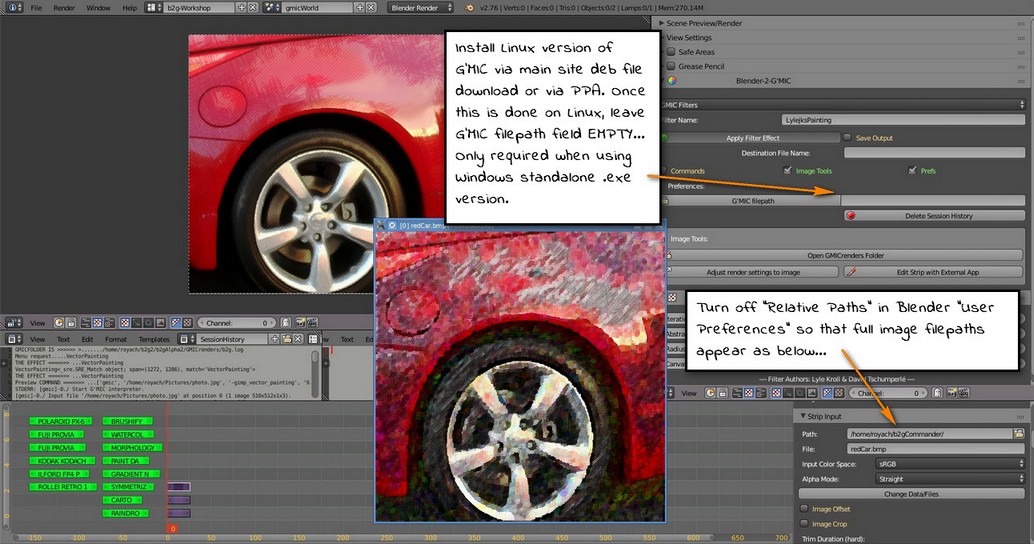Click the Apply Filter Effect button
This screenshot has width=1034, height=544.
point(752,138)
